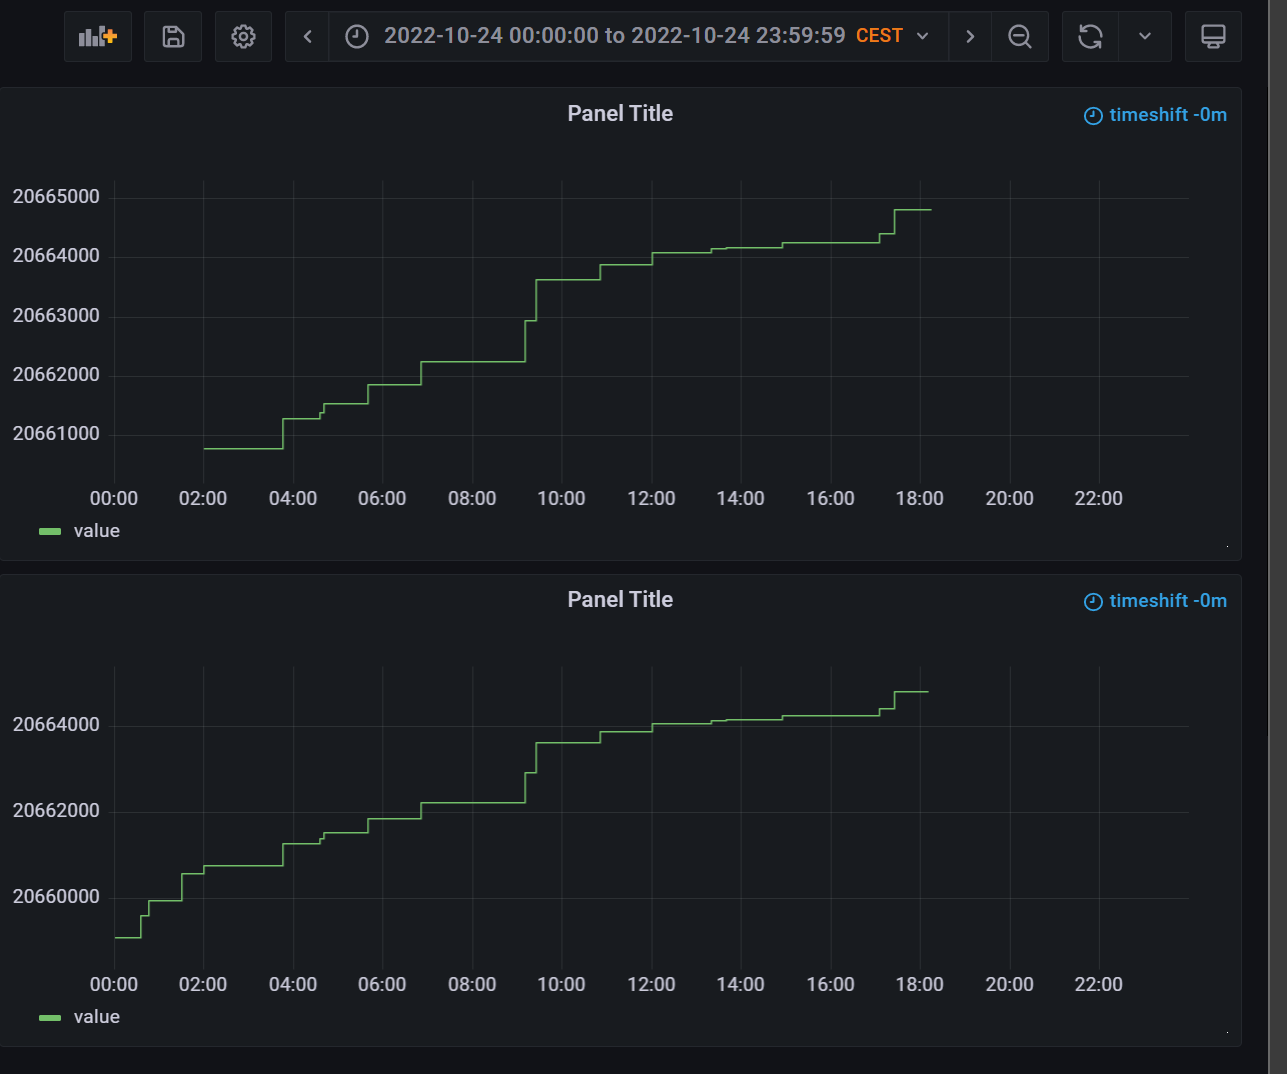The height and width of the screenshot is (1074, 1287).
Task: Click the 12:00 tick in top panel
Action: point(651,499)
